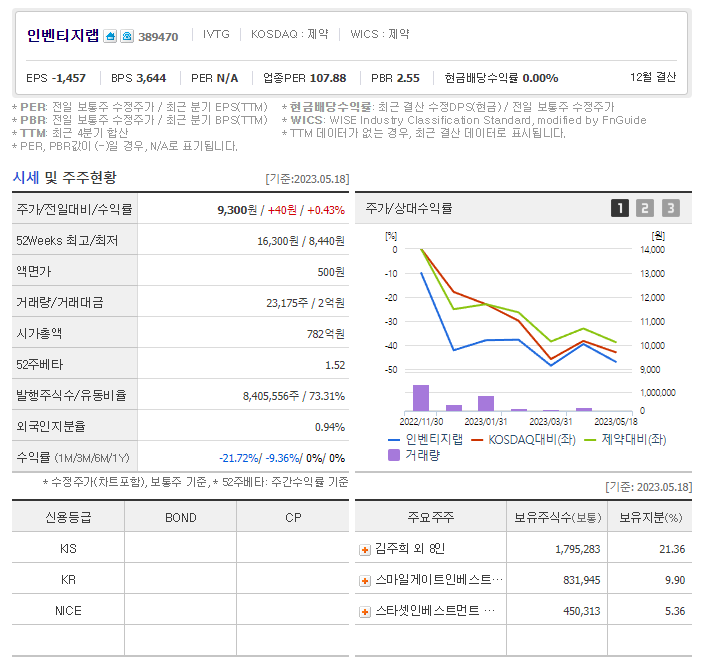This screenshot has width=702, height=660.
Task: Select share count 831,945
Action: pyautogui.click(x=582, y=580)
